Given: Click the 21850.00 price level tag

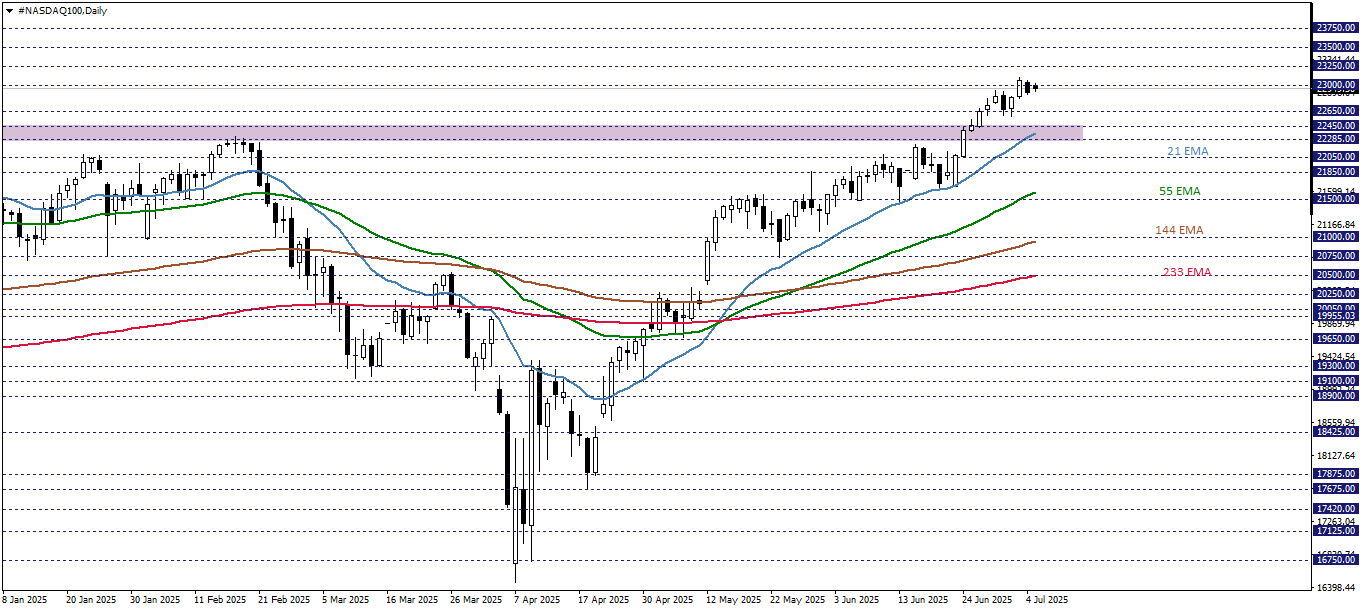Looking at the screenshot, I should 1336,171.
